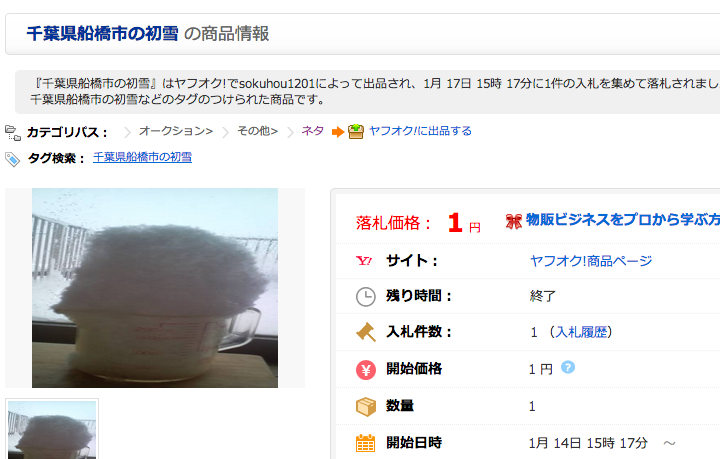This screenshot has height=459, width=720.
Task: Open the blue question mark help icon
Action: click(x=568, y=367)
